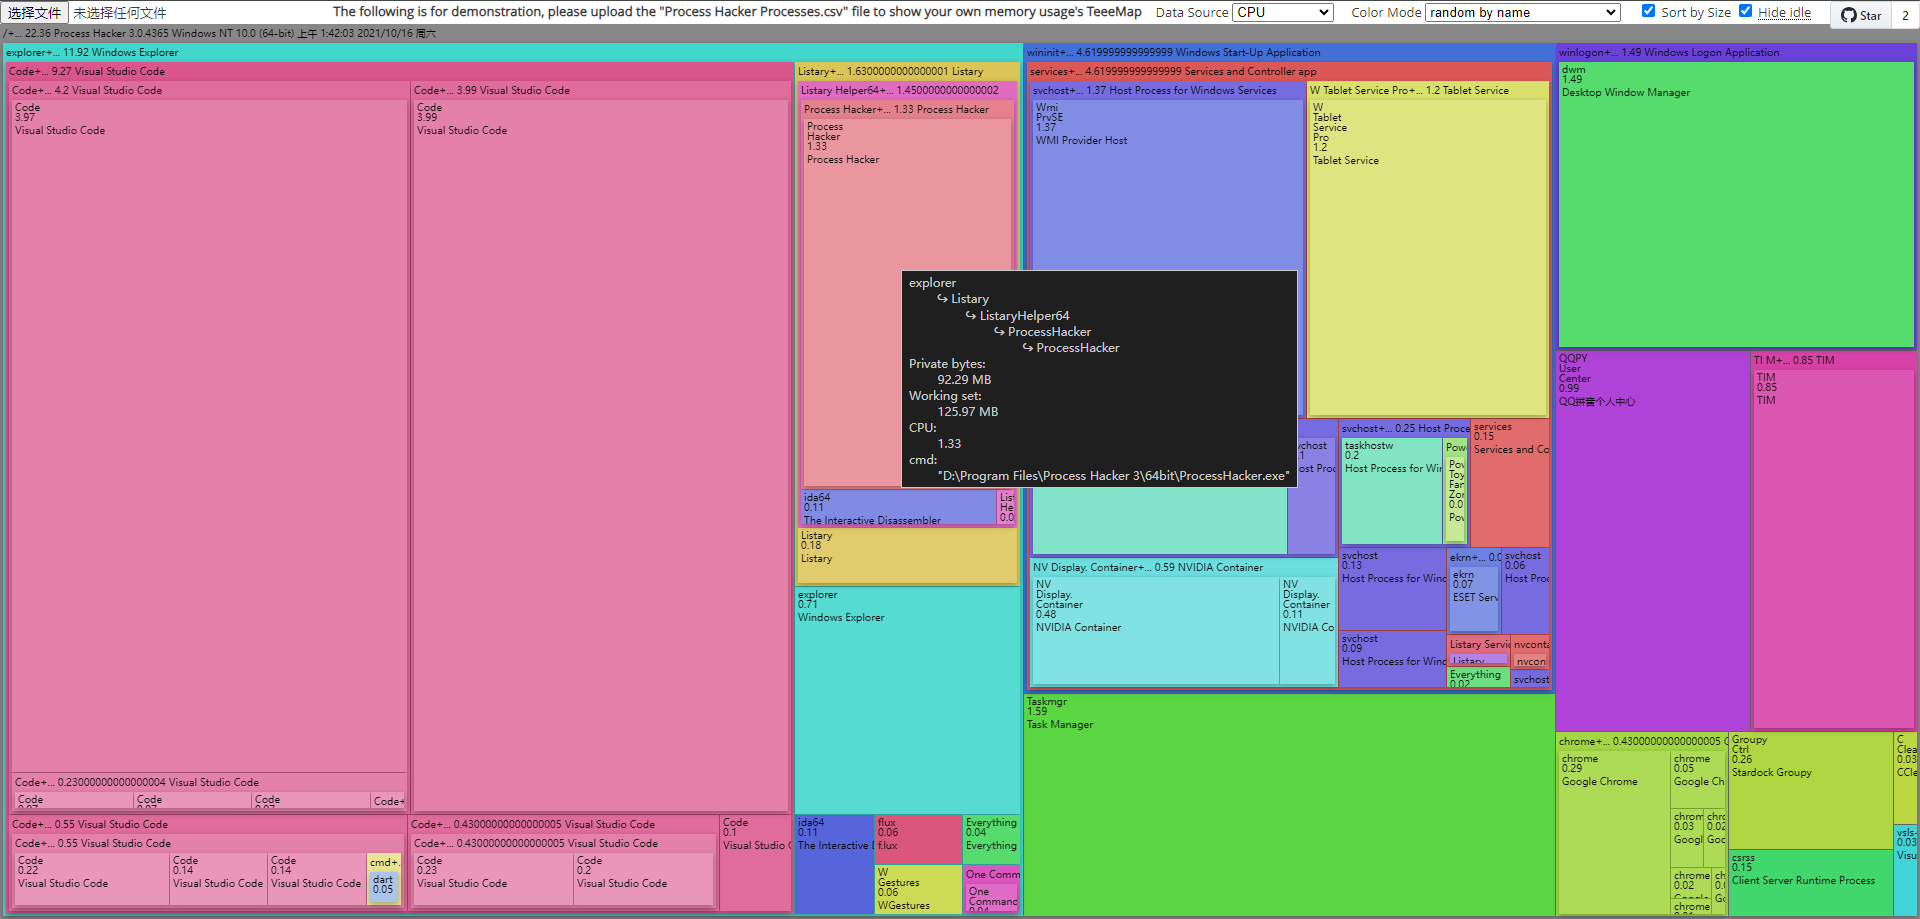Open the GitHub star count 2
This screenshot has width=1920, height=919.
click(1905, 15)
